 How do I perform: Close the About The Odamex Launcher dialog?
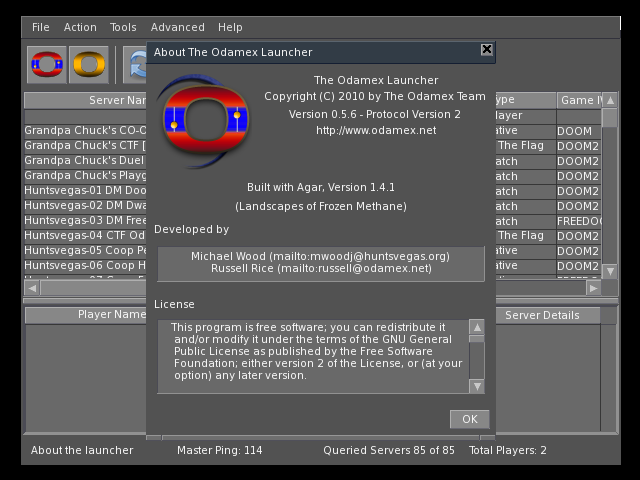click(487, 50)
